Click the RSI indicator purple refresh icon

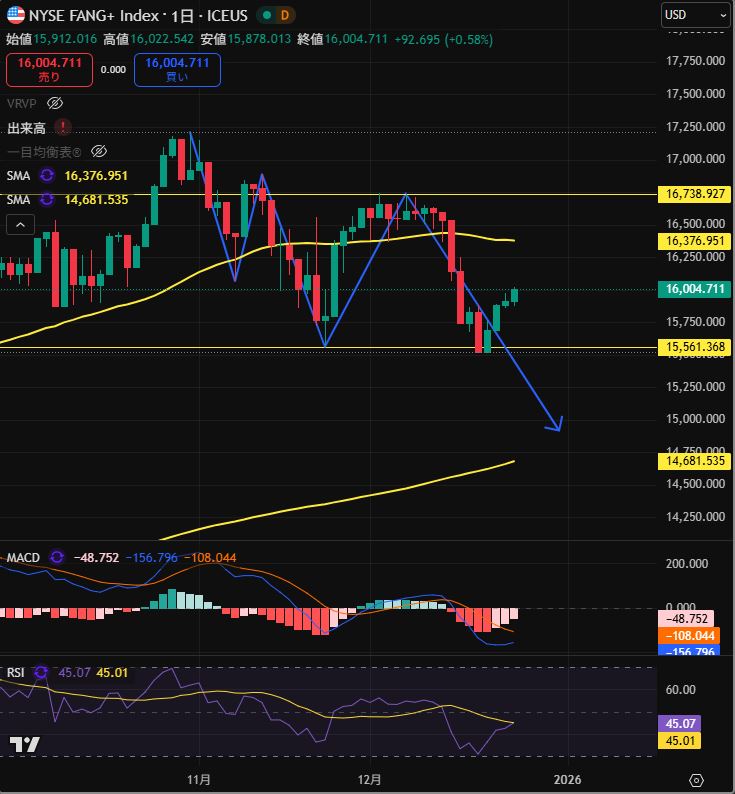(40, 672)
